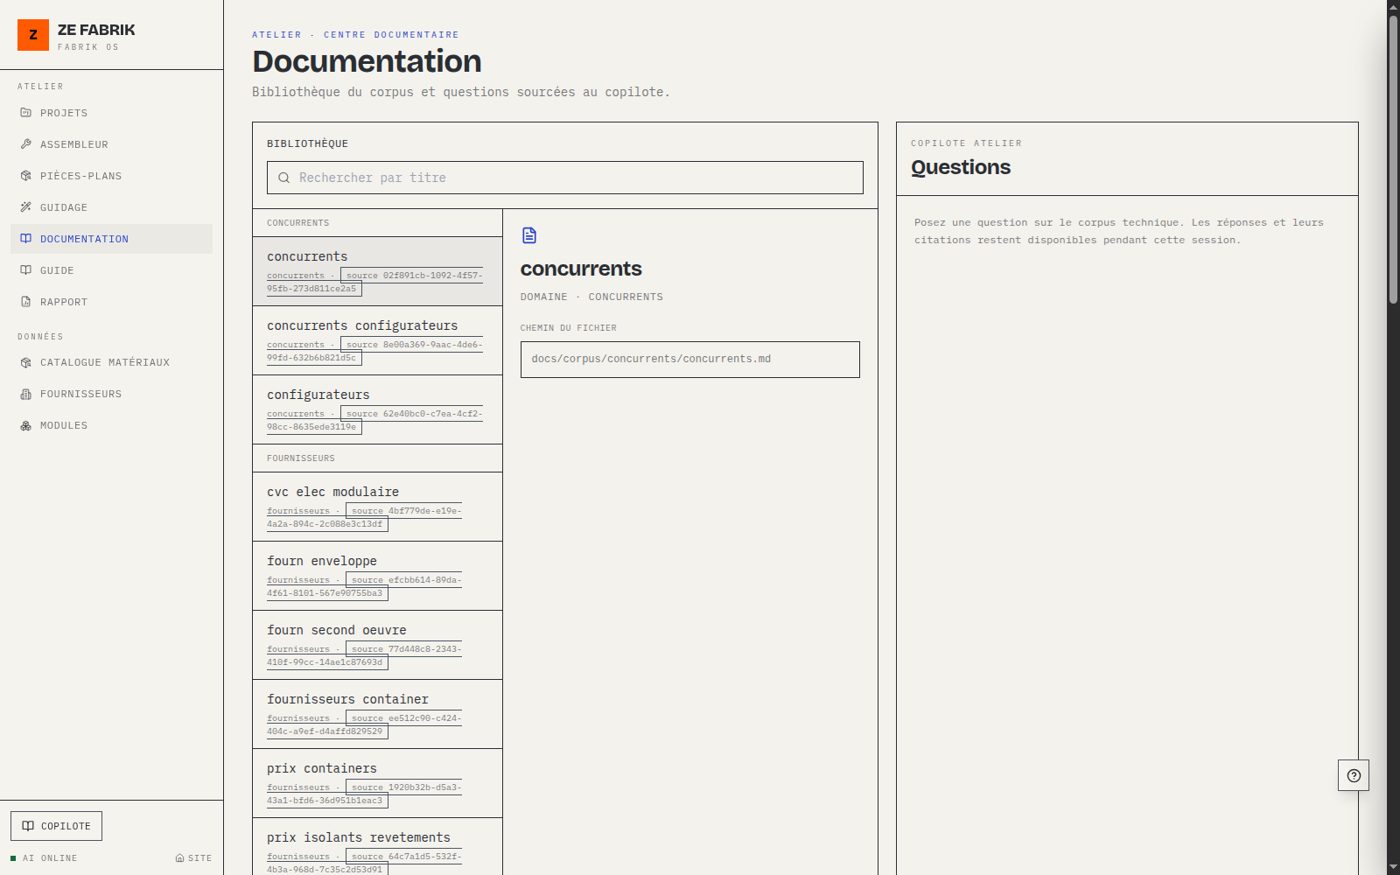Click the Fournisseurs building icon

26,394
